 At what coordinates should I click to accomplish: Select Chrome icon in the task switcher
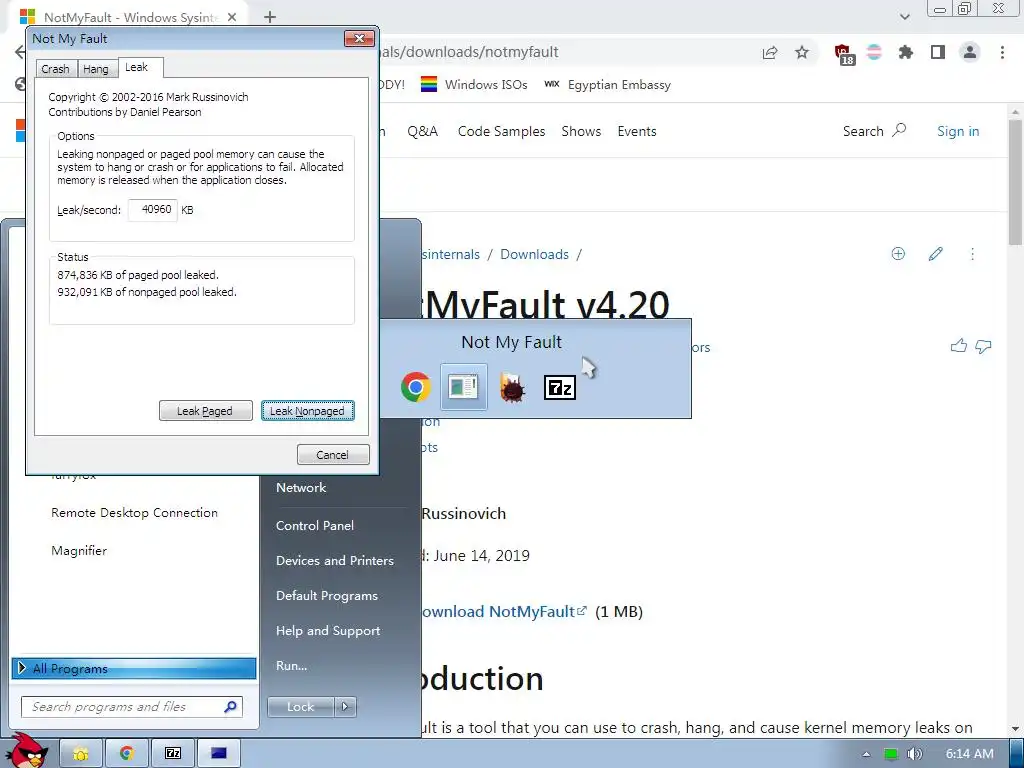coord(416,387)
